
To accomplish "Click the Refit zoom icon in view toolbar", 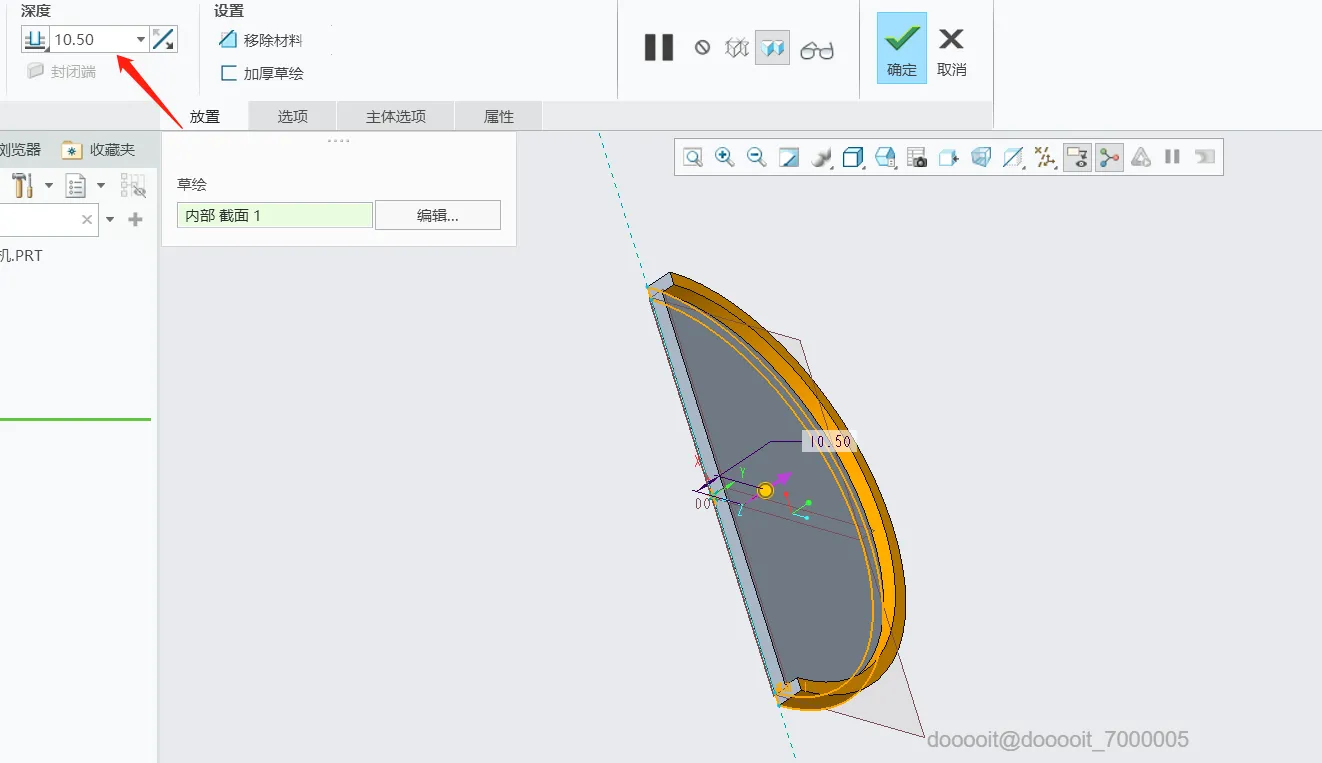I will pos(693,157).
